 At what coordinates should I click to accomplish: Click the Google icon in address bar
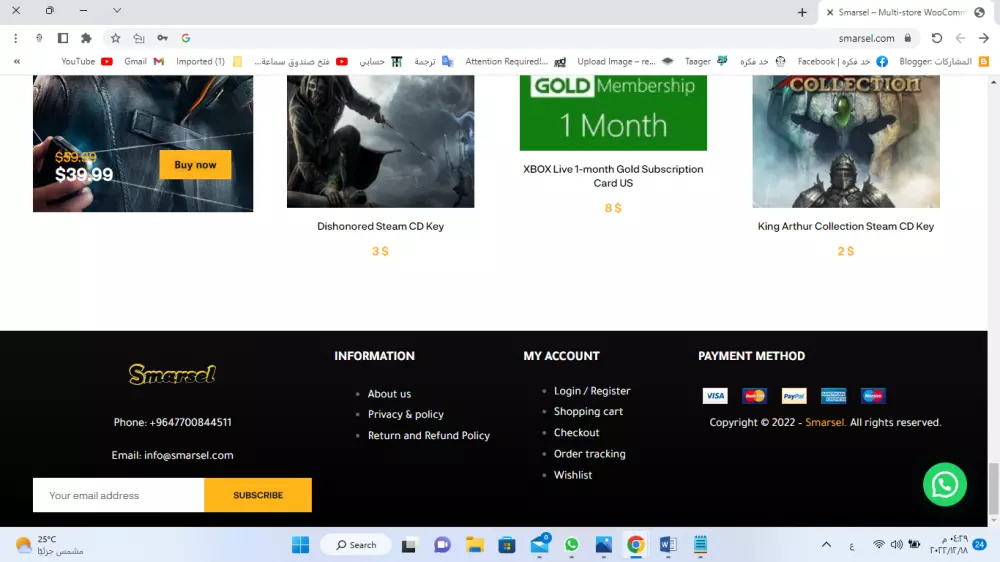pyautogui.click(x=186, y=38)
